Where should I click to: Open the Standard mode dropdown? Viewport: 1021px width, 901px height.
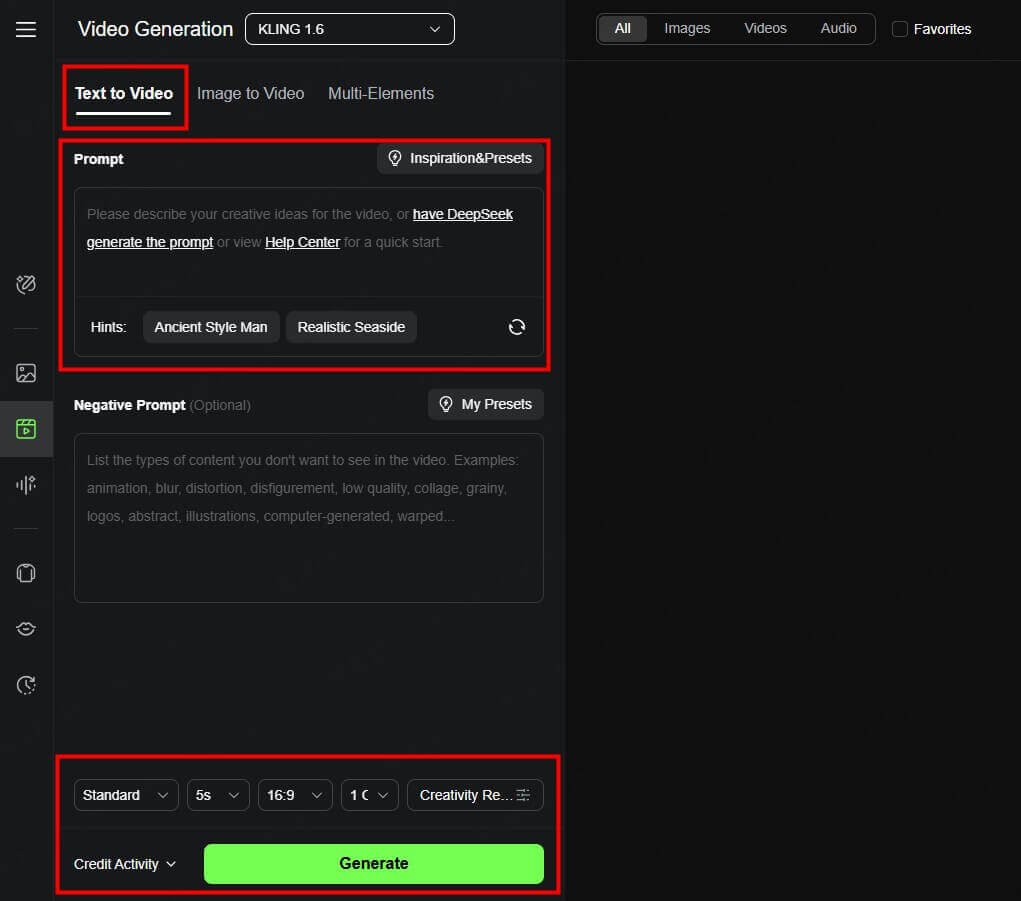click(x=126, y=795)
